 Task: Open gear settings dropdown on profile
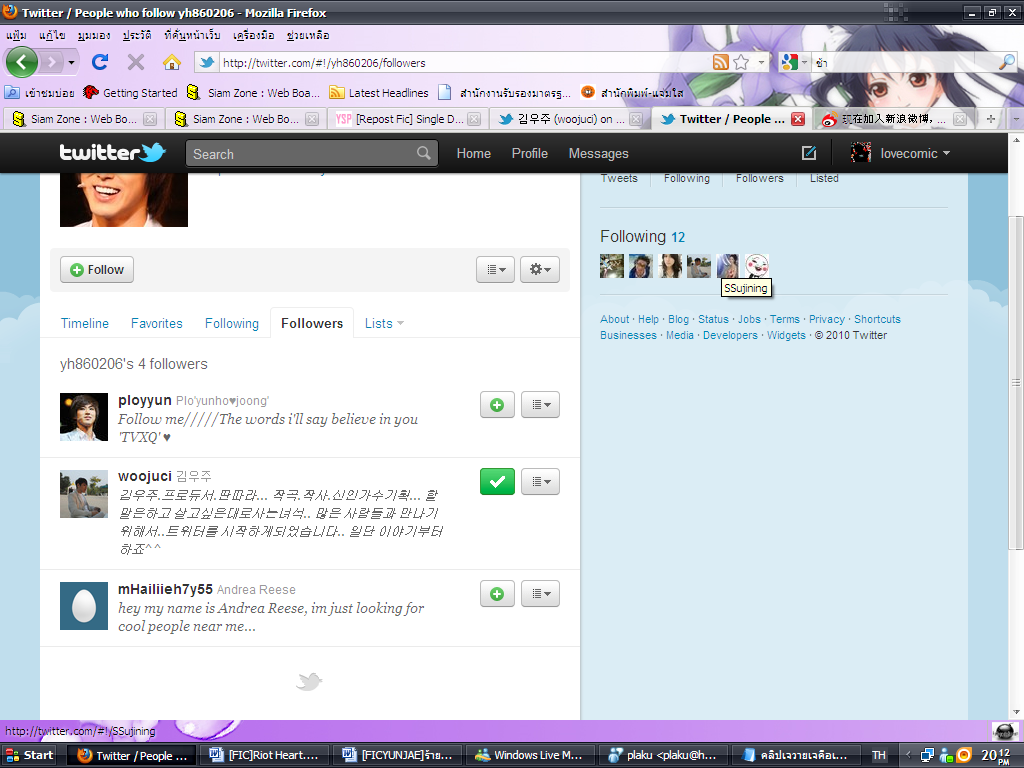[540, 270]
